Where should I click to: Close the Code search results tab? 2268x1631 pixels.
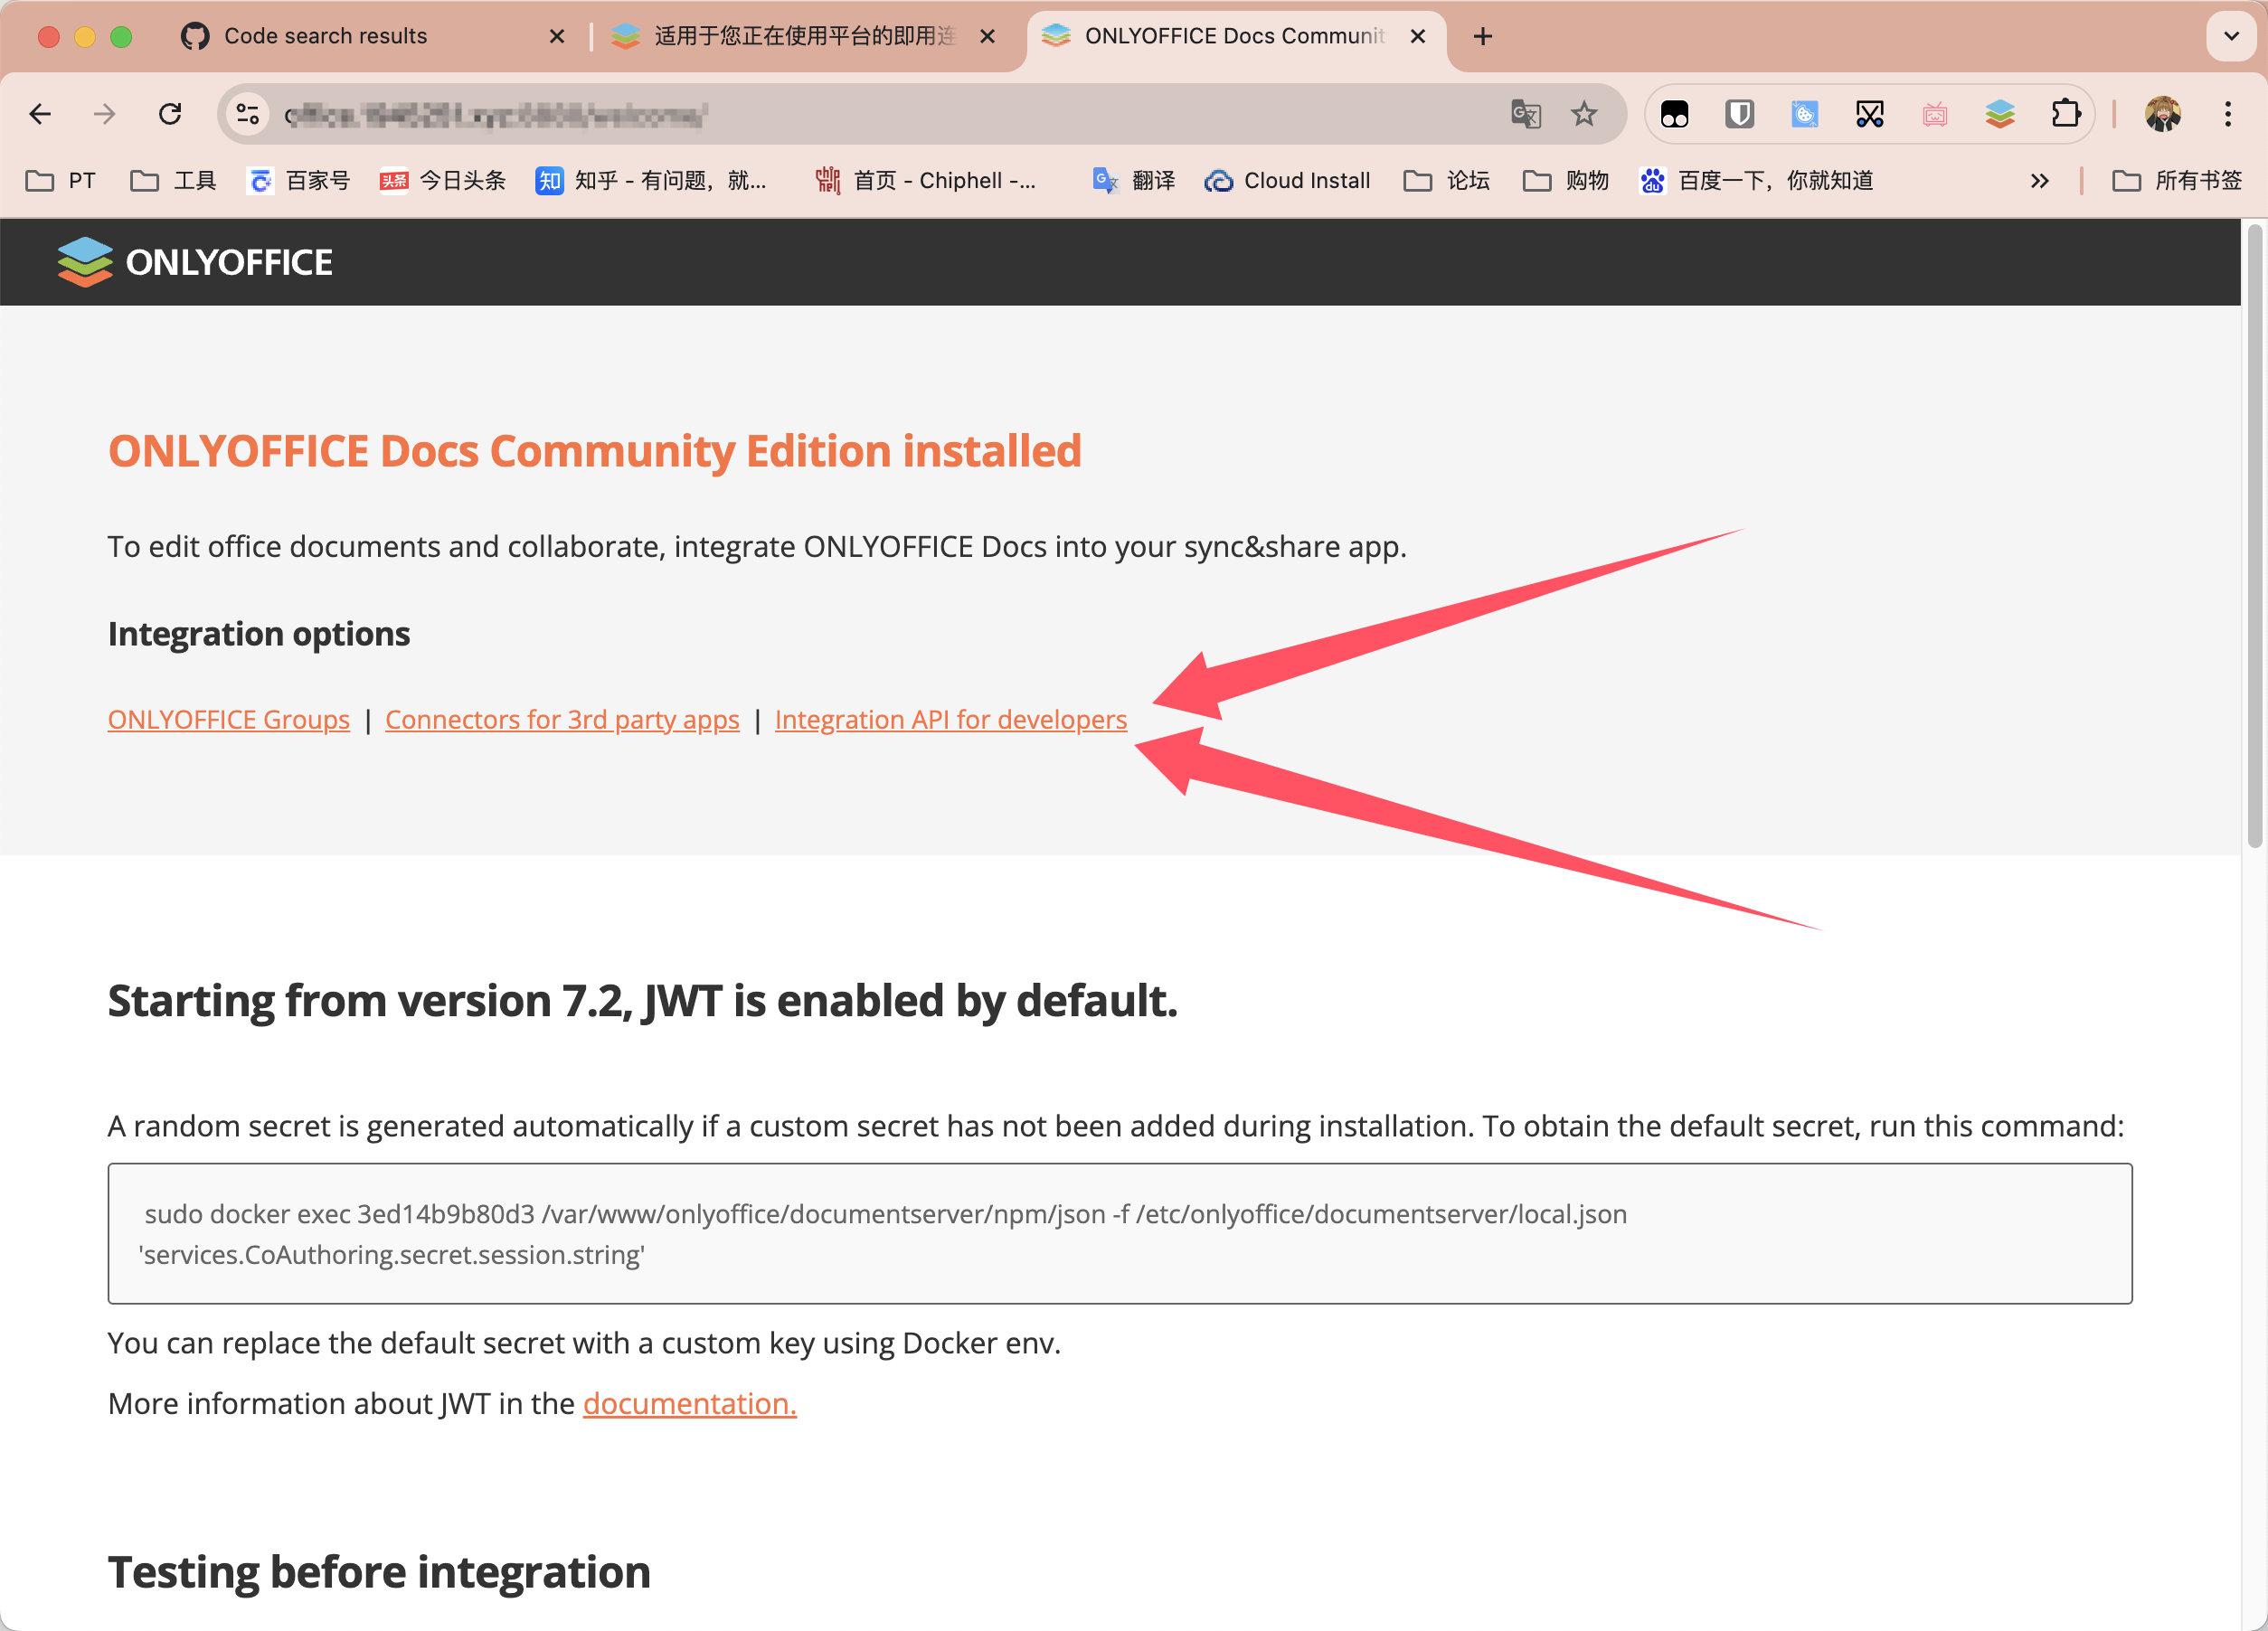point(557,37)
